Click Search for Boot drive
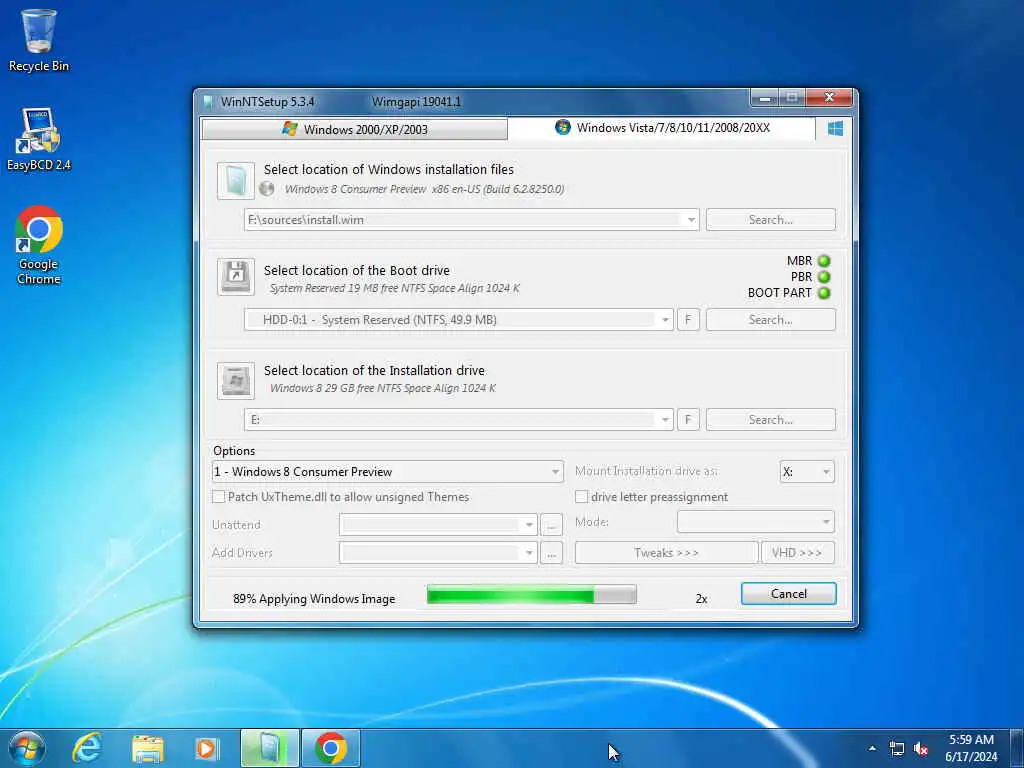 [771, 320]
